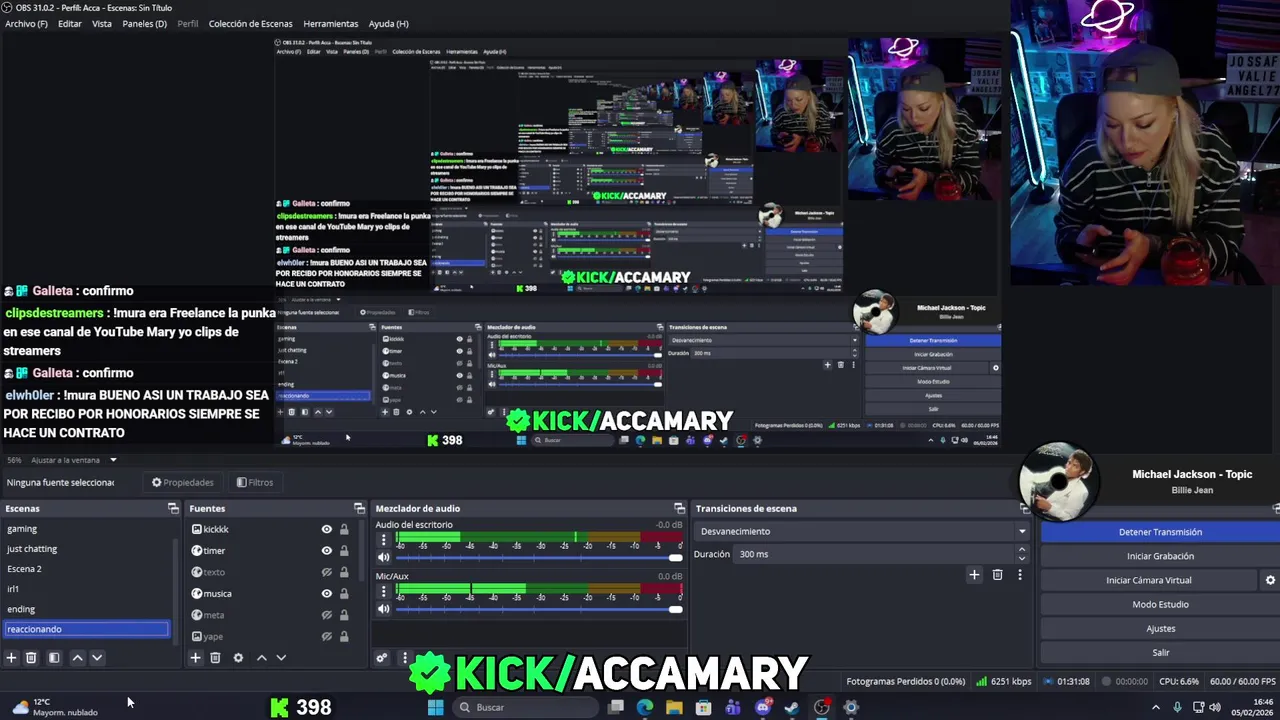Click the Salir button

(x=1160, y=652)
